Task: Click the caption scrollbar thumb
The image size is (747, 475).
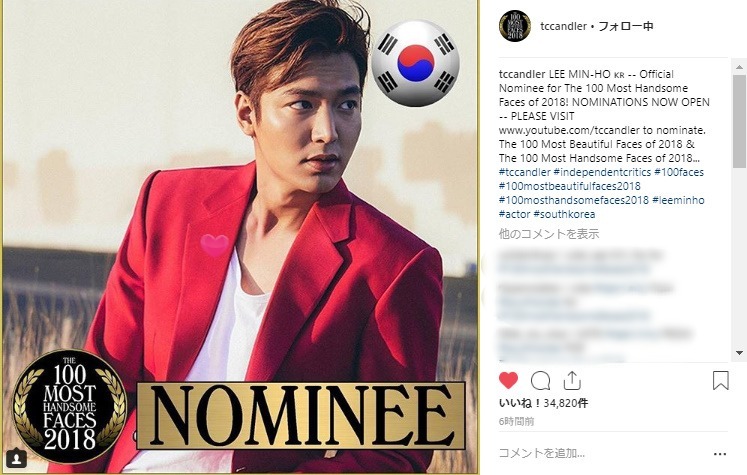Action: (x=739, y=121)
